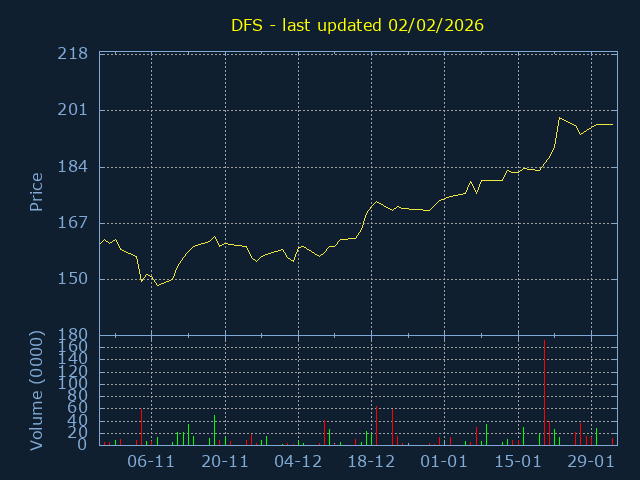Click the 150 price axis label

pos(72,278)
